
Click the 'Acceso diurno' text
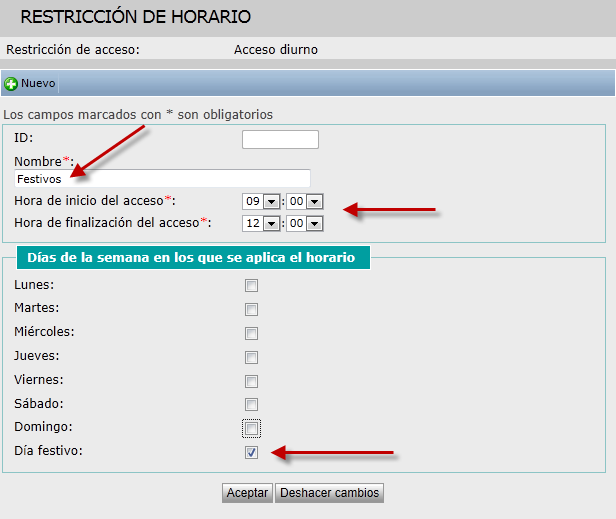(276, 50)
